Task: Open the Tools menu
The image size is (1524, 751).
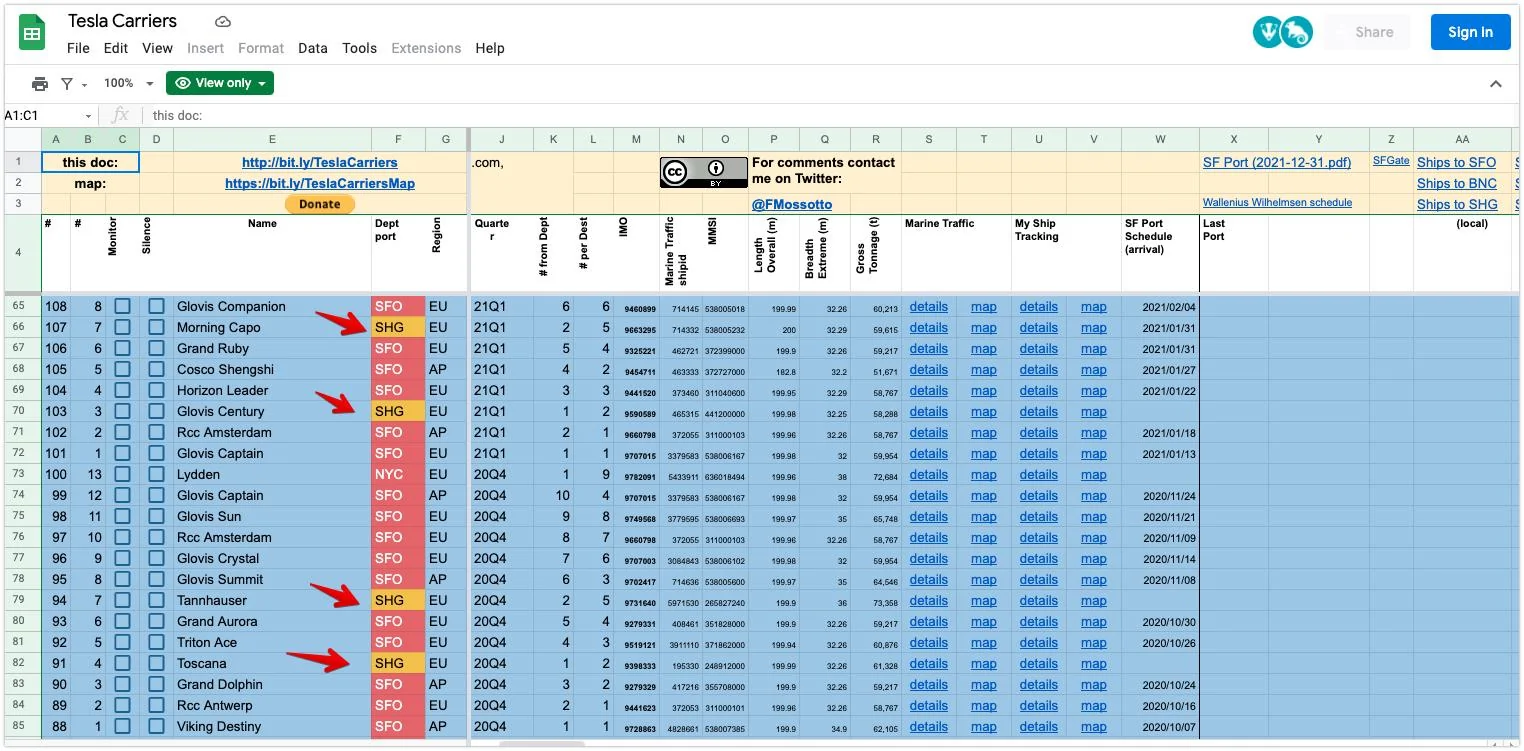Action: [x=360, y=48]
